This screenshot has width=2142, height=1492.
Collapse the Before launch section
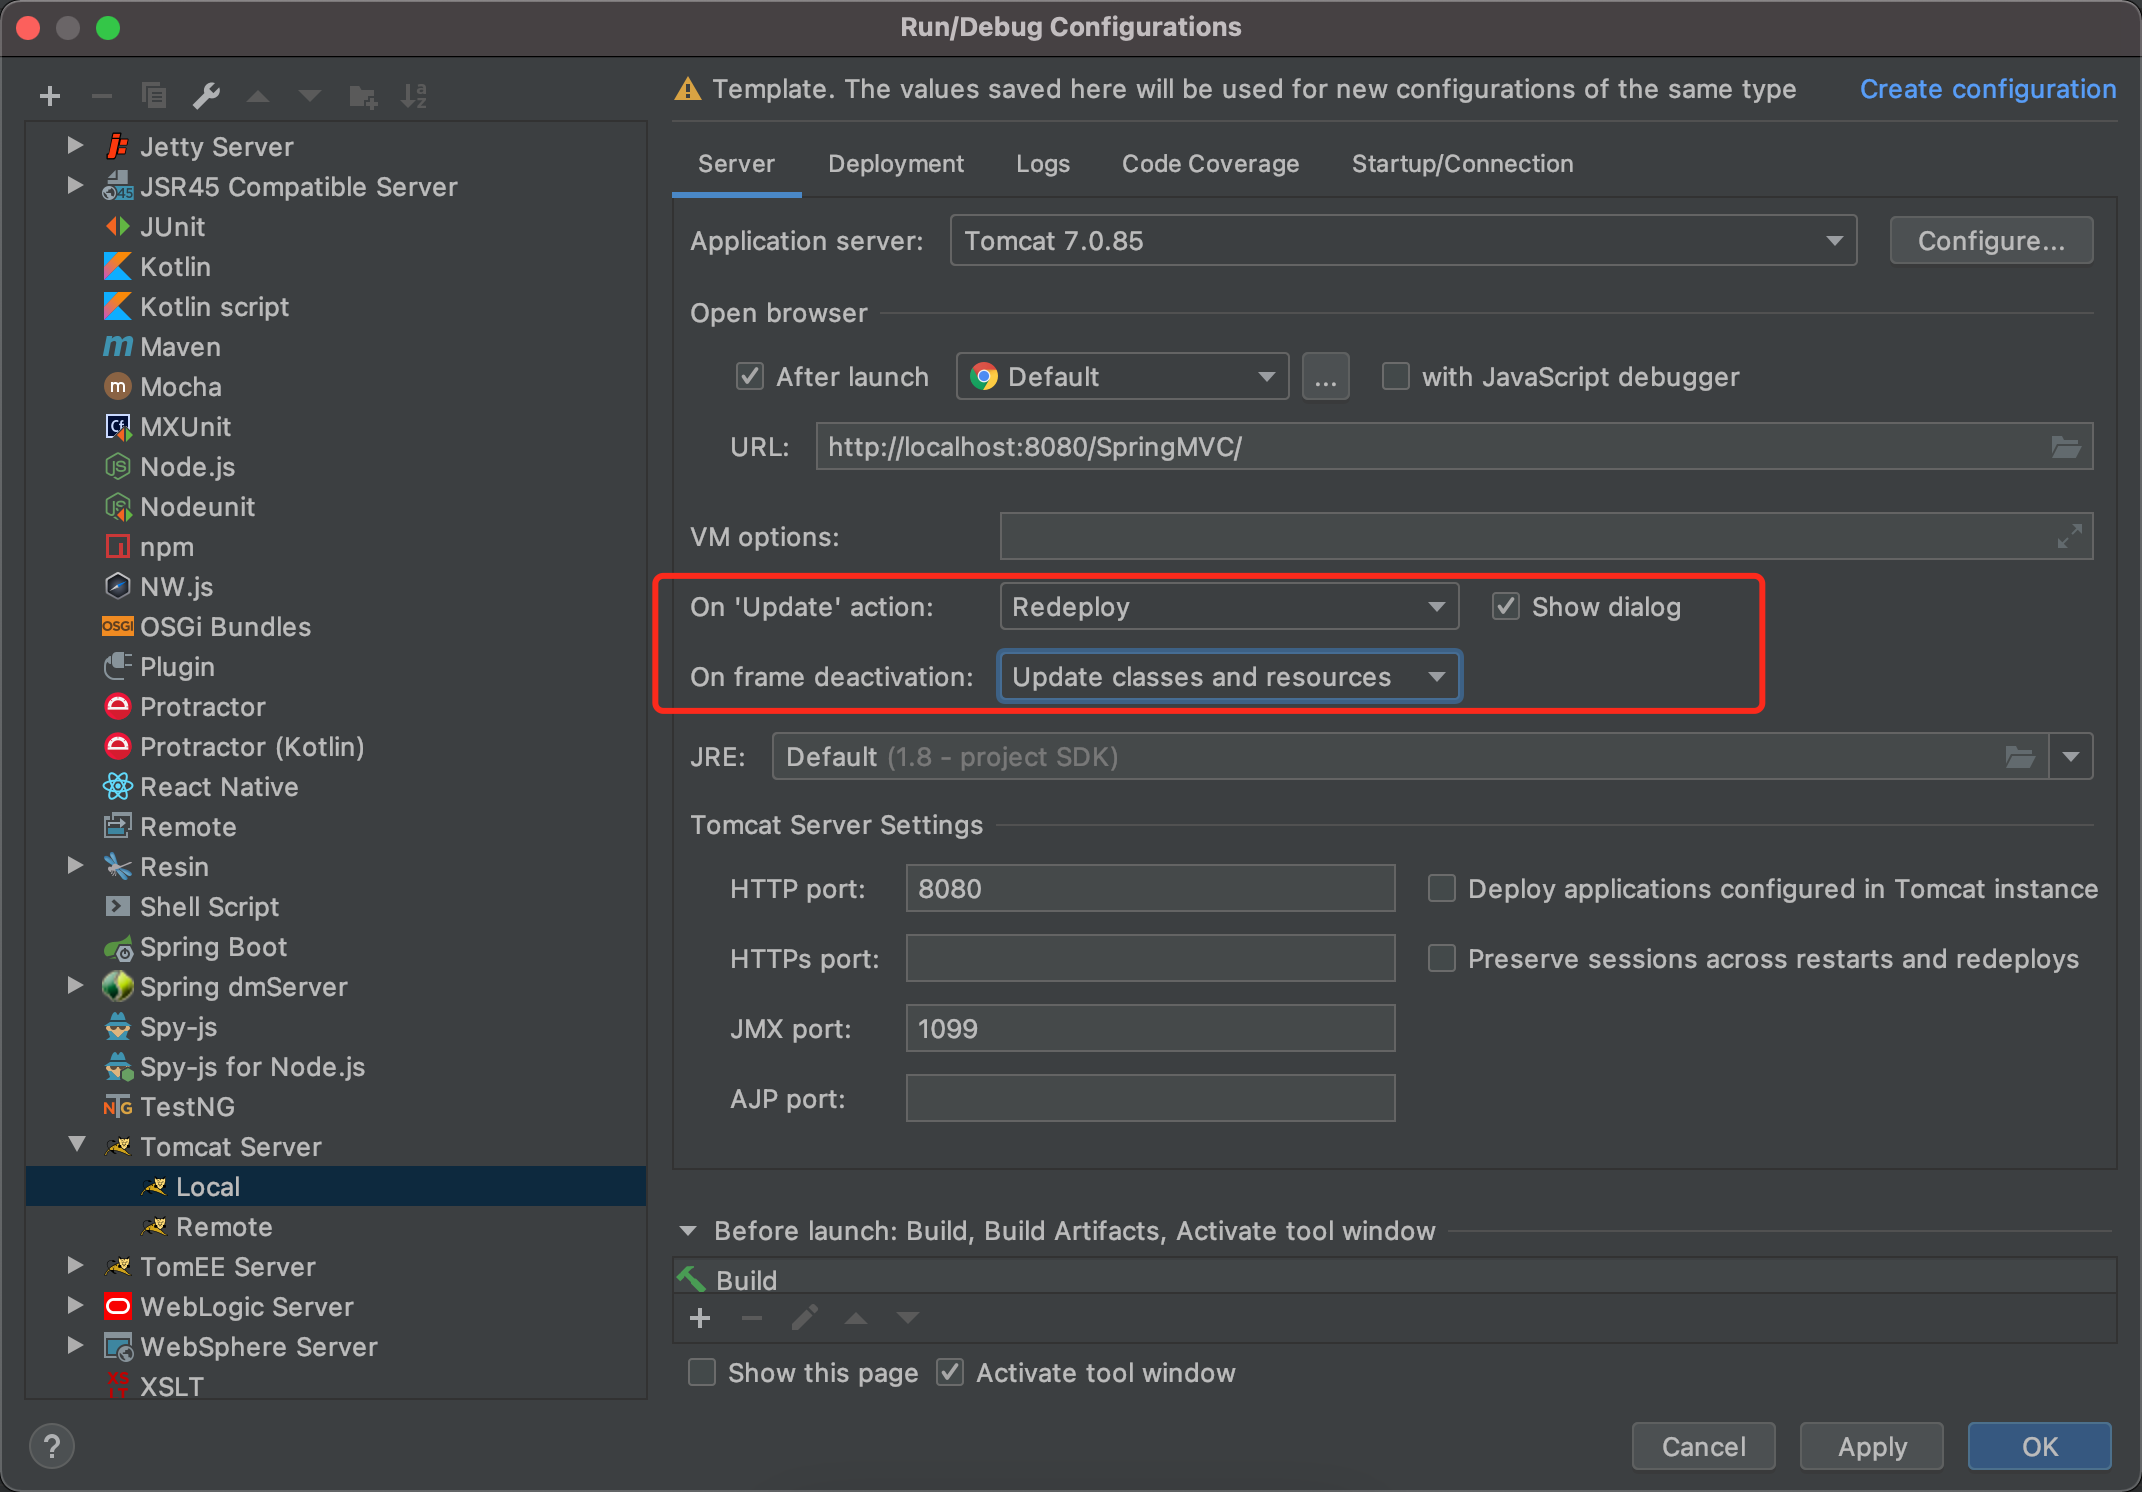(688, 1231)
